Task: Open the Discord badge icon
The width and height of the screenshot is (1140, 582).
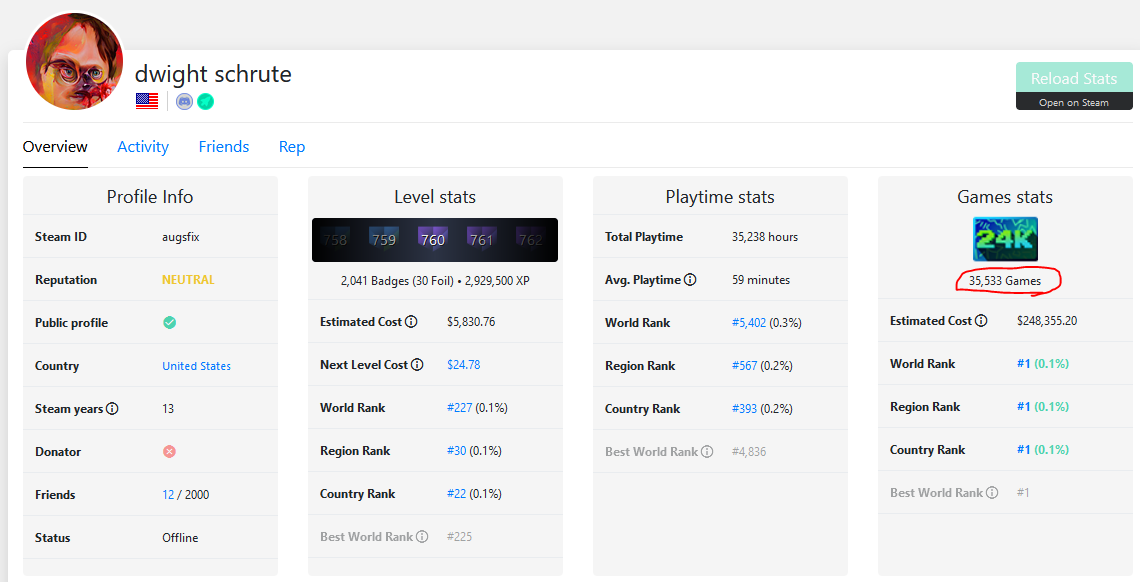Action: (x=185, y=102)
